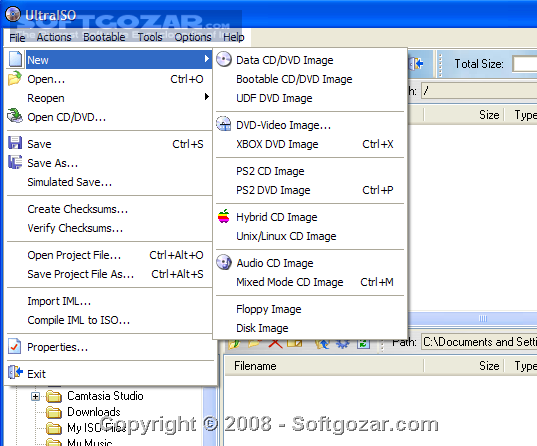The height and width of the screenshot is (446, 537).
Task: Create a Bootable CD/DVD Image
Action: [310, 79]
